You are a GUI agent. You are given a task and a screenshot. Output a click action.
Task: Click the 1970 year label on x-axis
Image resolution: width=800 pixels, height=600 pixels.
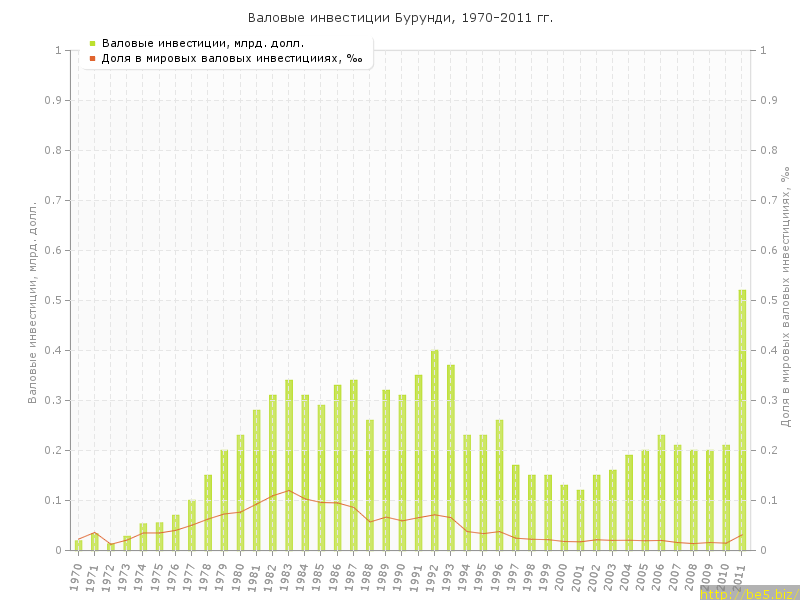(77, 576)
